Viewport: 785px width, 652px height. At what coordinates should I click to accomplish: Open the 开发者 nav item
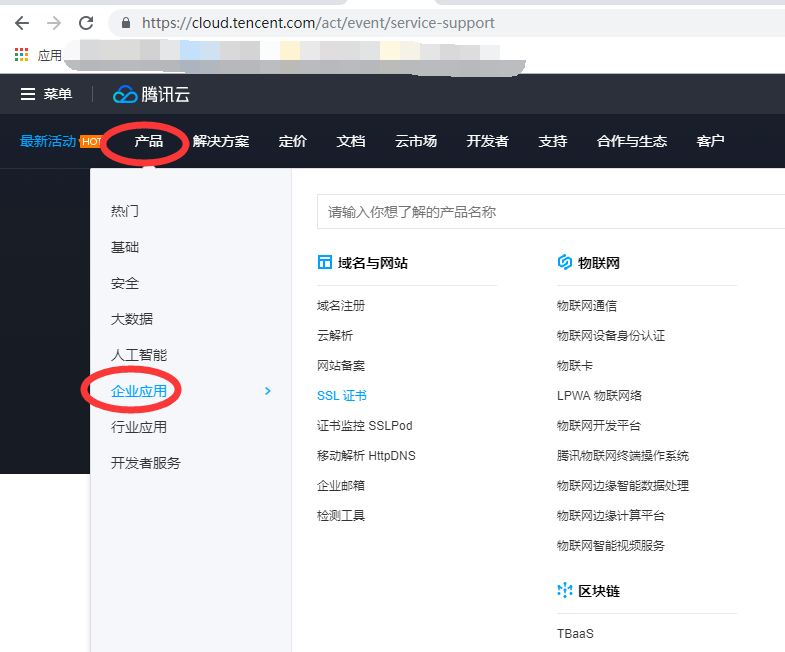[487, 142]
